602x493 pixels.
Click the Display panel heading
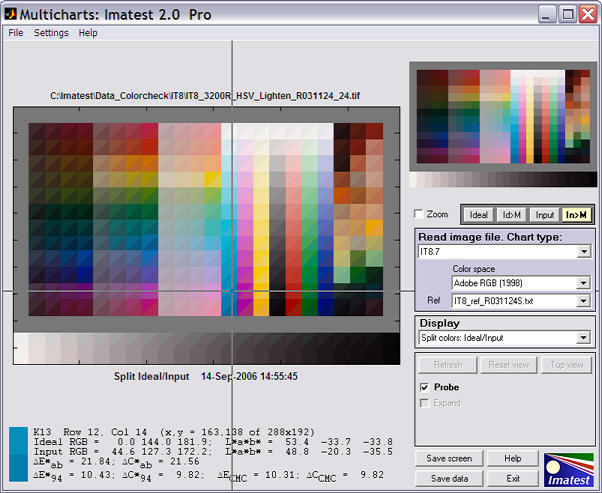(x=440, y=323)
